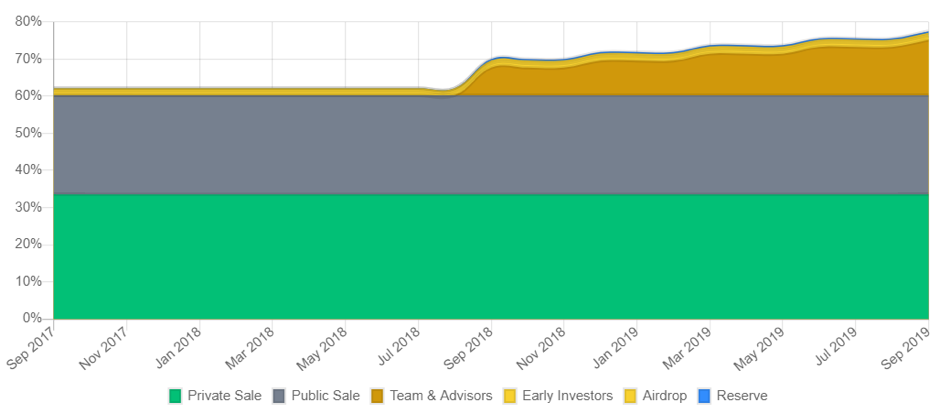Image resolution: width=939 pixels, height=412 pixels.
Task: Hide the Early Investors series via legend
Action: click(x=567, y=396)
